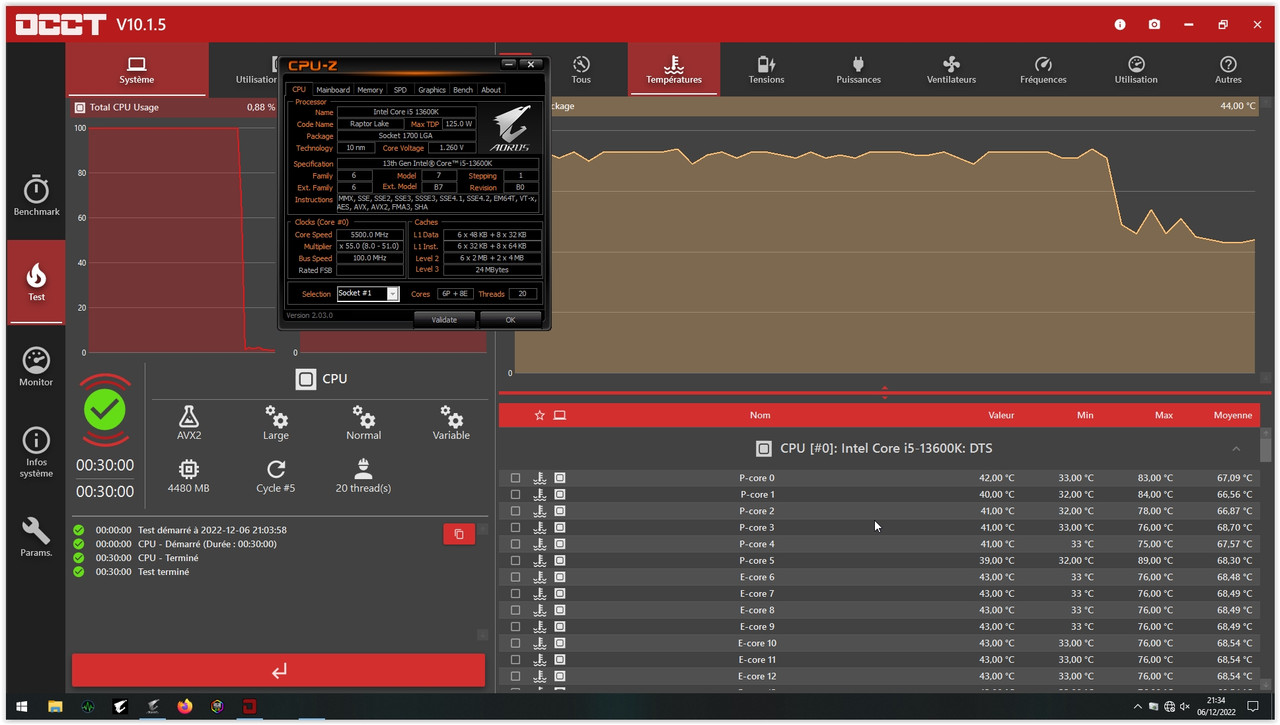This screenshot has height=725, width=1280.
Task: Open the Memory tab in CPU-Z
Action: [x=370, y=90]
